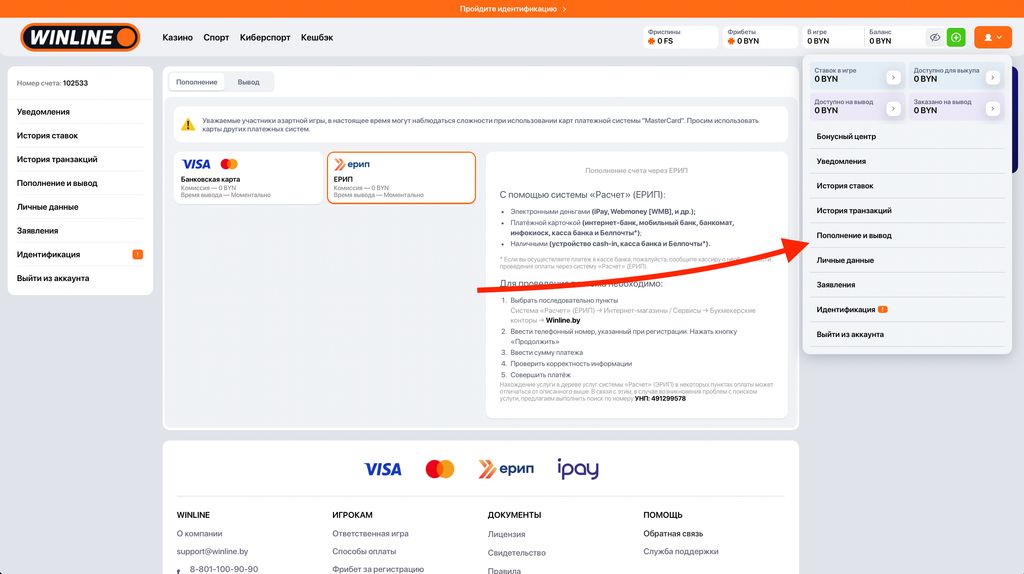Image resolution: width=1024 pixels, height=574 pixels.
Task: Click the Фрибеты counter icon
Action: [x=732, y=42]
